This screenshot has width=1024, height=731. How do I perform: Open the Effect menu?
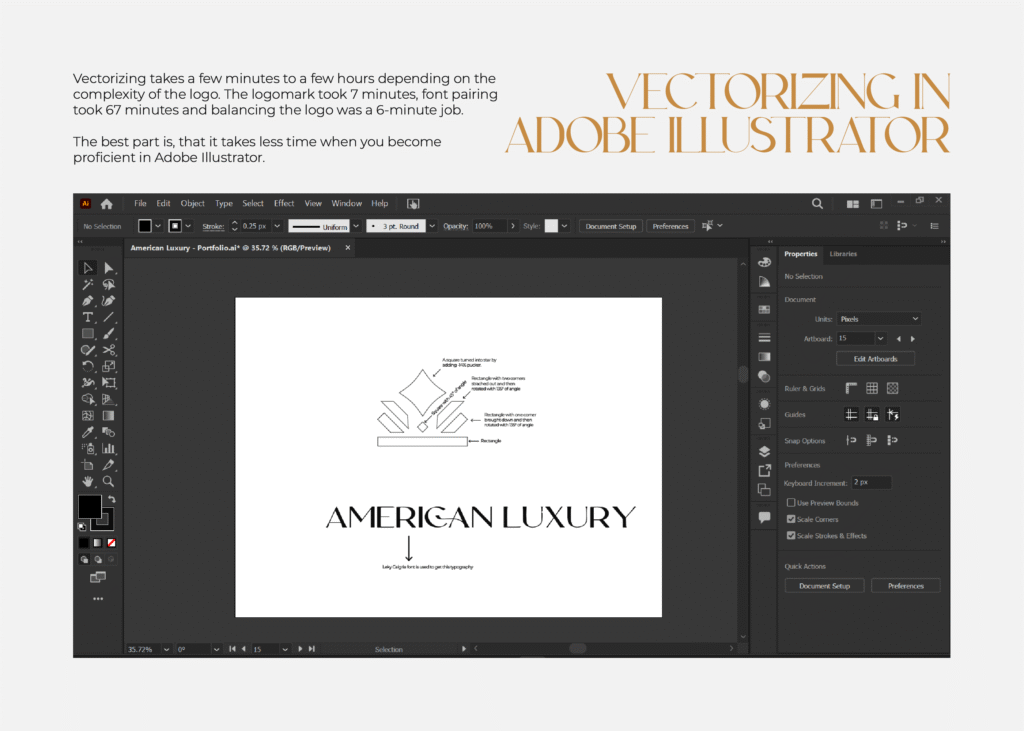click(x=284, y=203)
